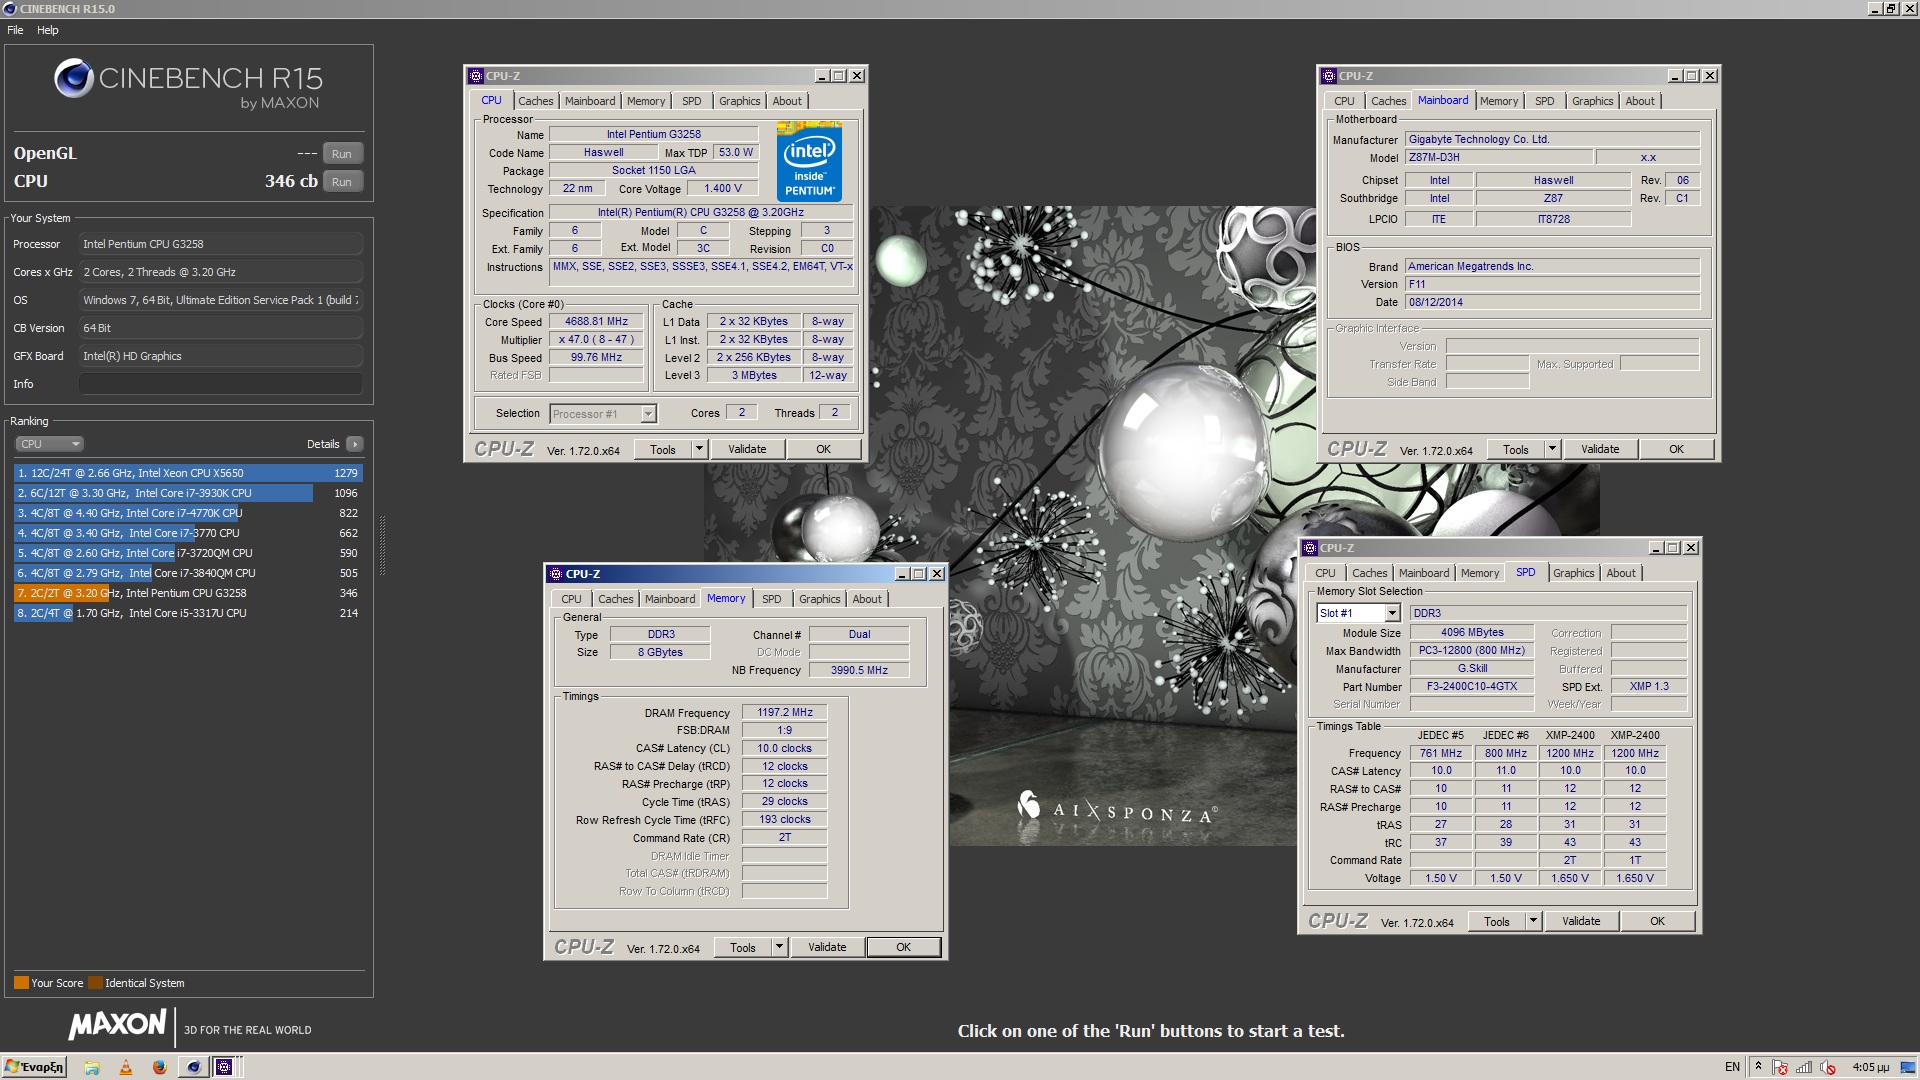Viewport: 1920px width, 1080px height.
Task: Switch to SPD tab in Memory window
Action: [772, 599]
